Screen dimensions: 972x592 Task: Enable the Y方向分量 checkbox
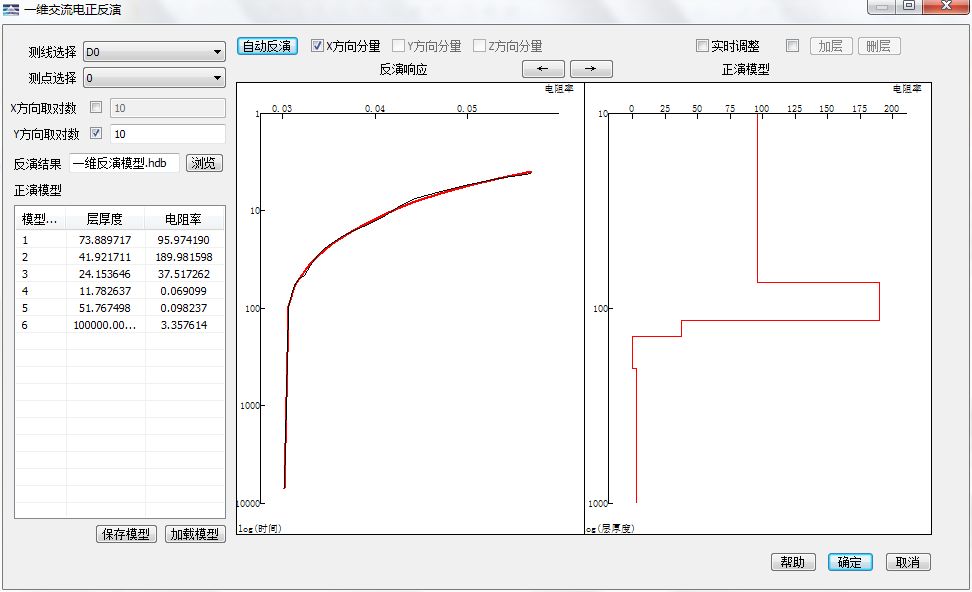(399, 46)
